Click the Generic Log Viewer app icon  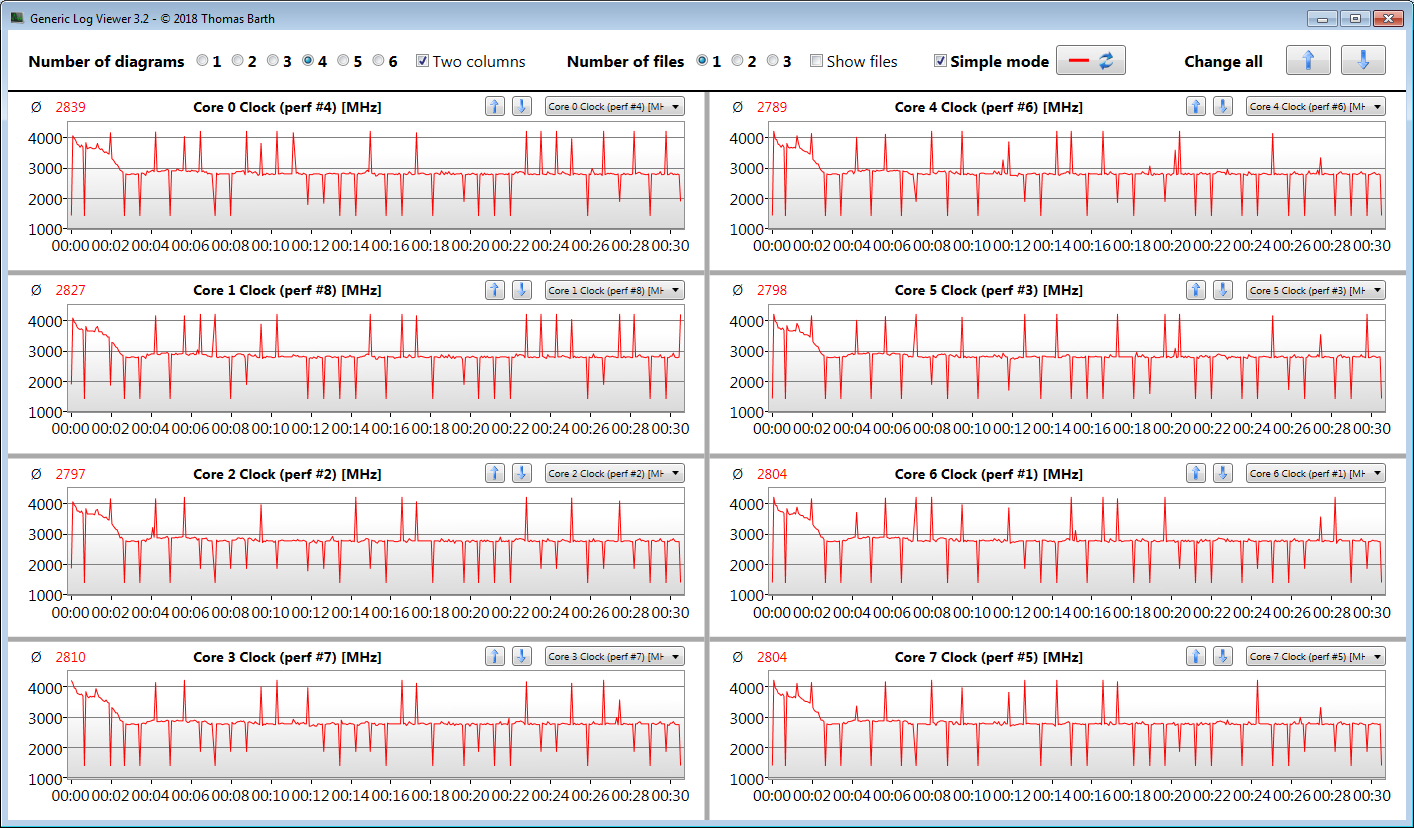[x=17, y=18]
